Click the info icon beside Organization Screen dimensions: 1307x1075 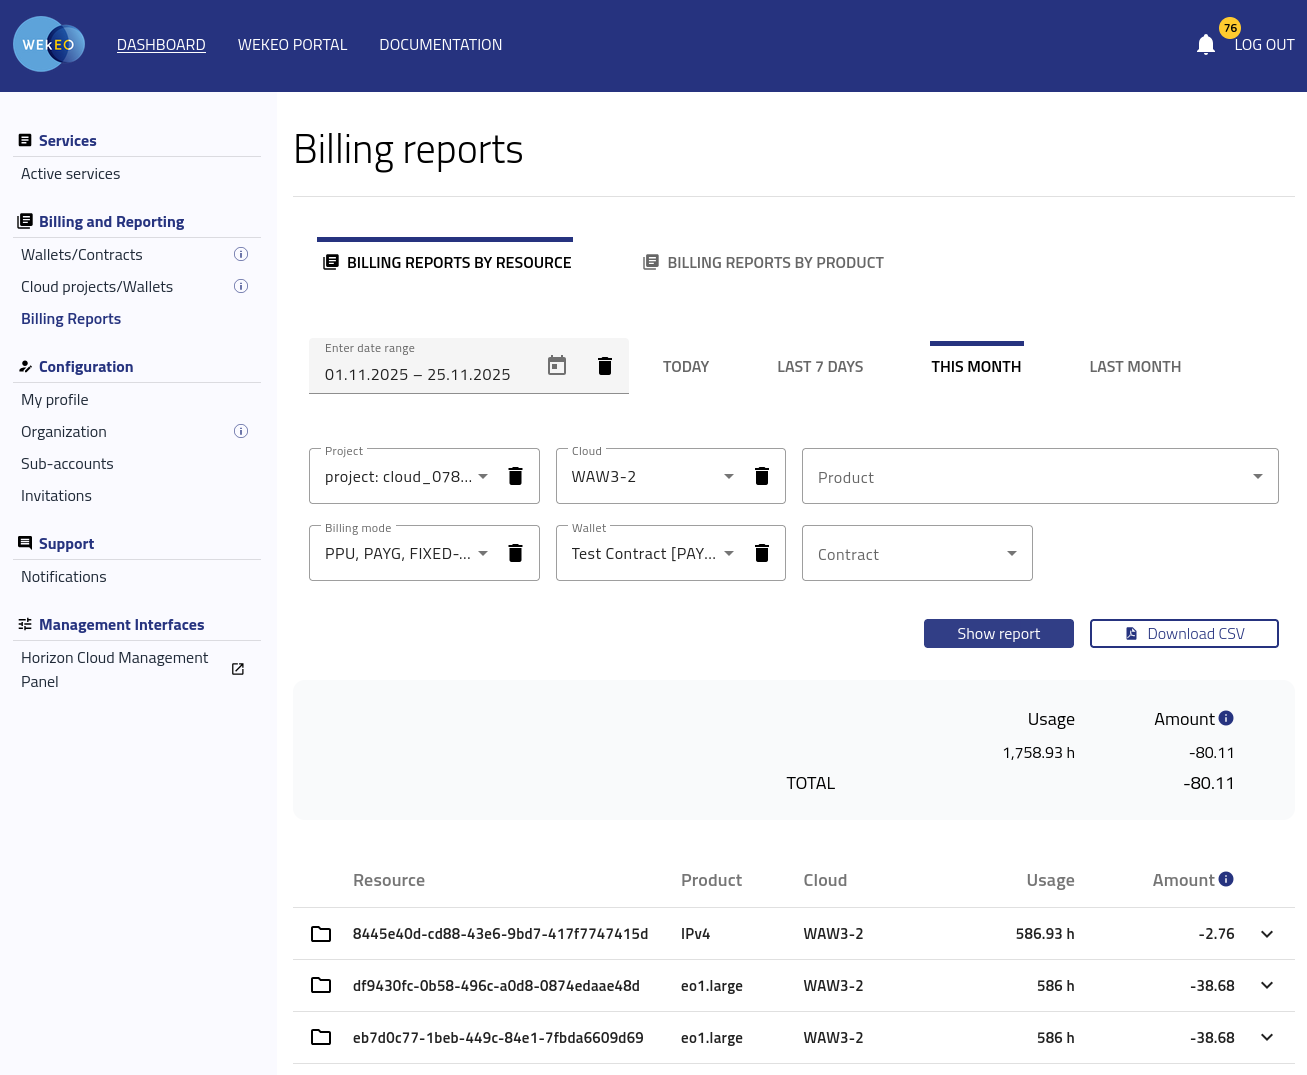241,432
